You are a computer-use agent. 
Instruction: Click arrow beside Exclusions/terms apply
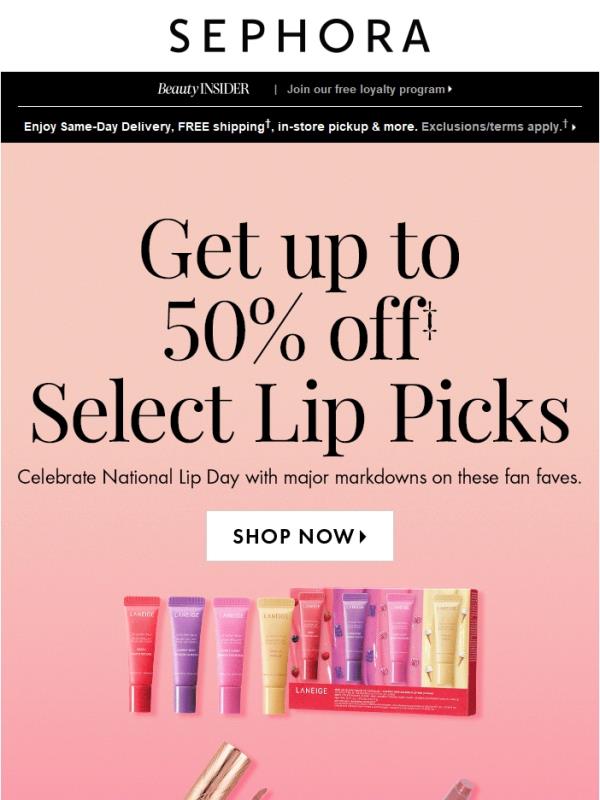click(x=574, y=127)
